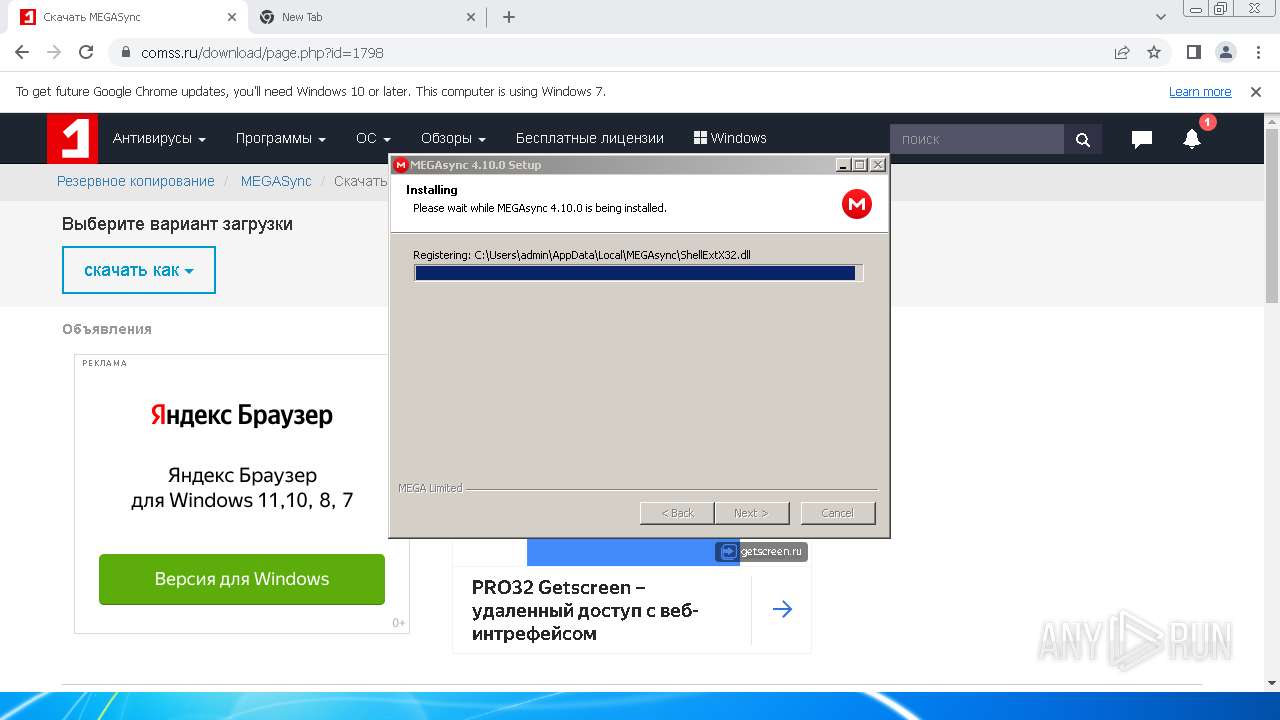Open the Windows section link
This screenshot has width=1280, height=720.
(x=730, y=138)
